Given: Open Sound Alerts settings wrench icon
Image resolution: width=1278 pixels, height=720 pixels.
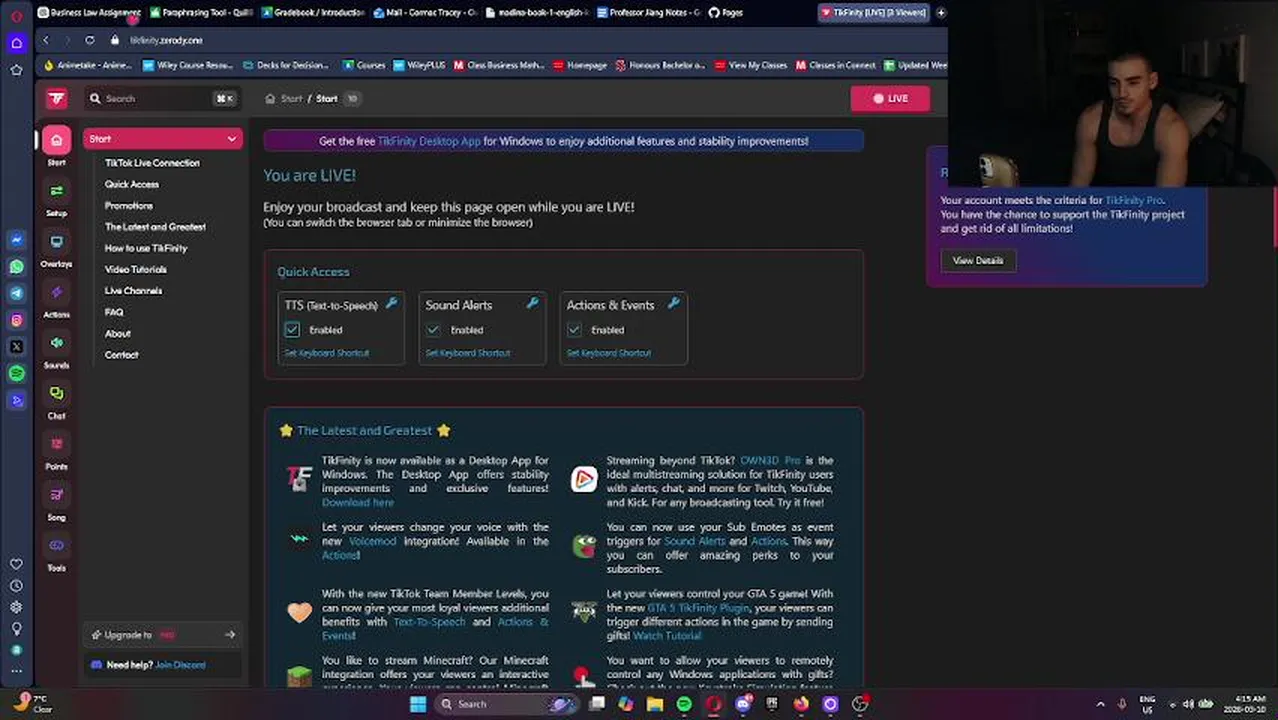Looking at the screenshot, I should 532,304.
